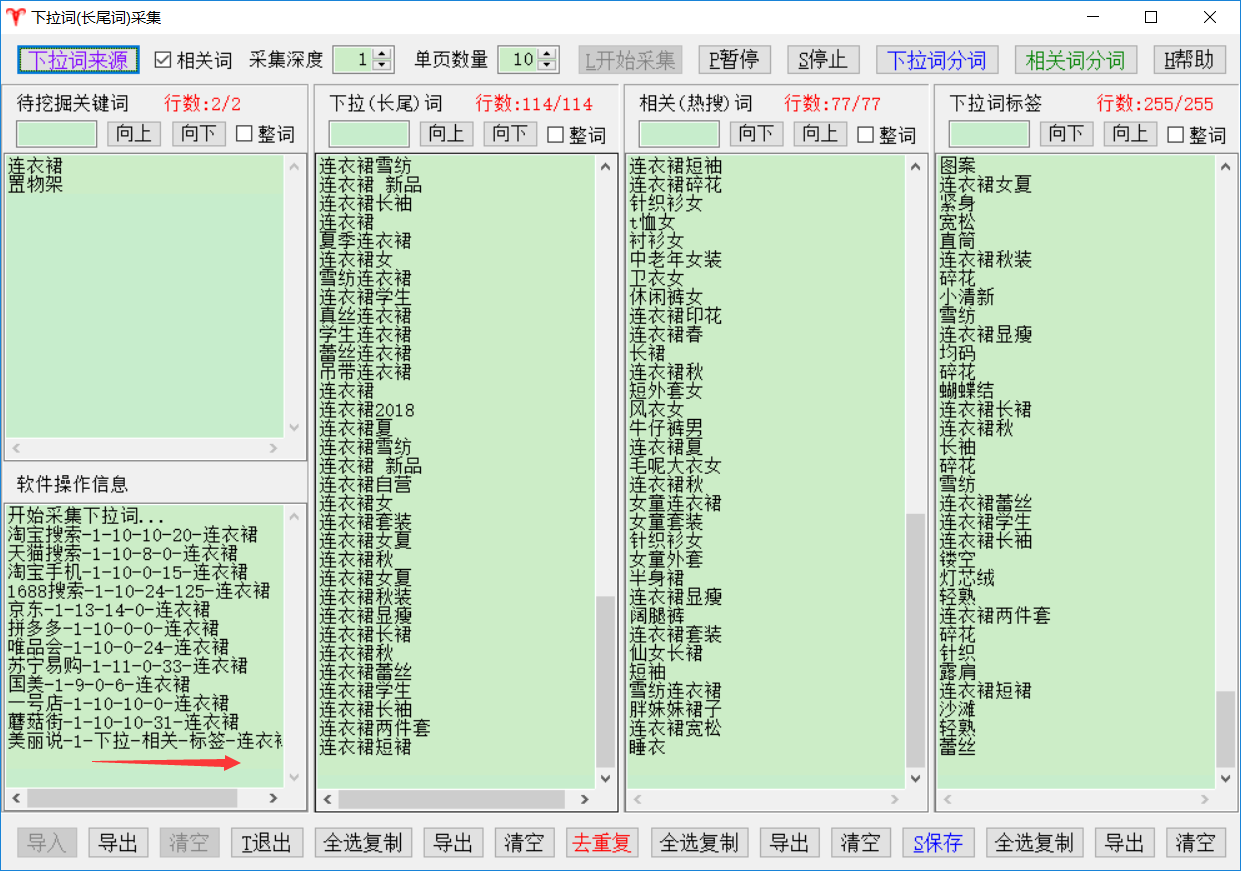Click the red 去重复 button
Screen dimensions: 1241x871
602,843
